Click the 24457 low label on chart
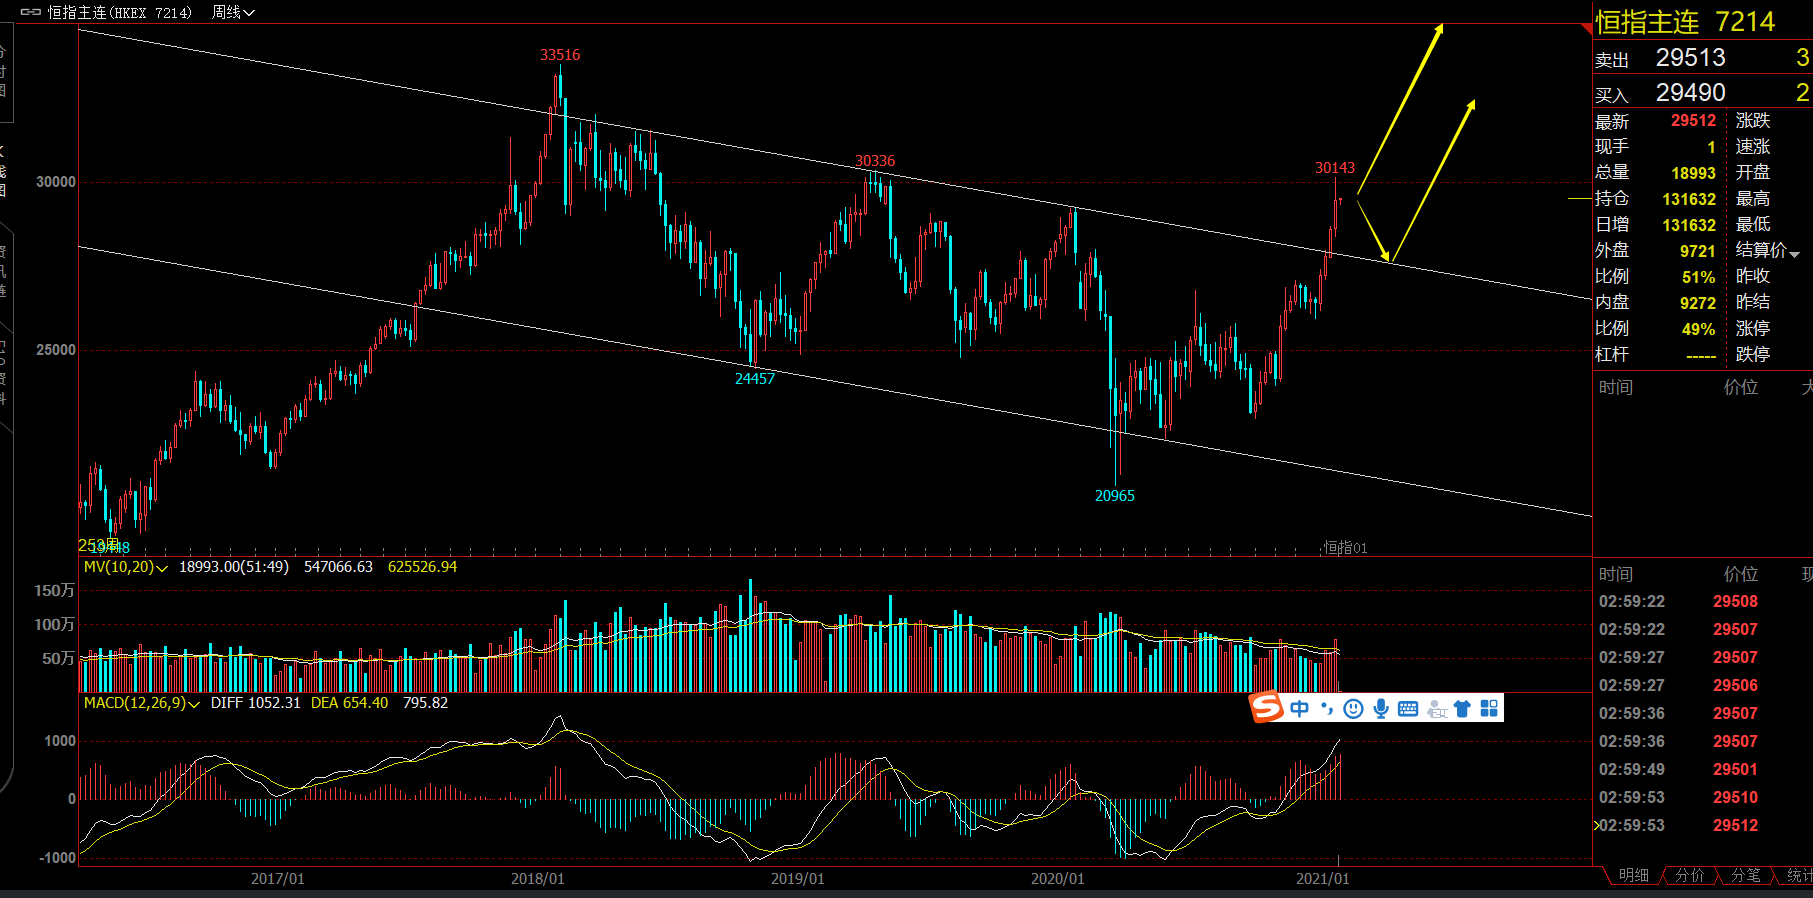 (x=755, y=378)
